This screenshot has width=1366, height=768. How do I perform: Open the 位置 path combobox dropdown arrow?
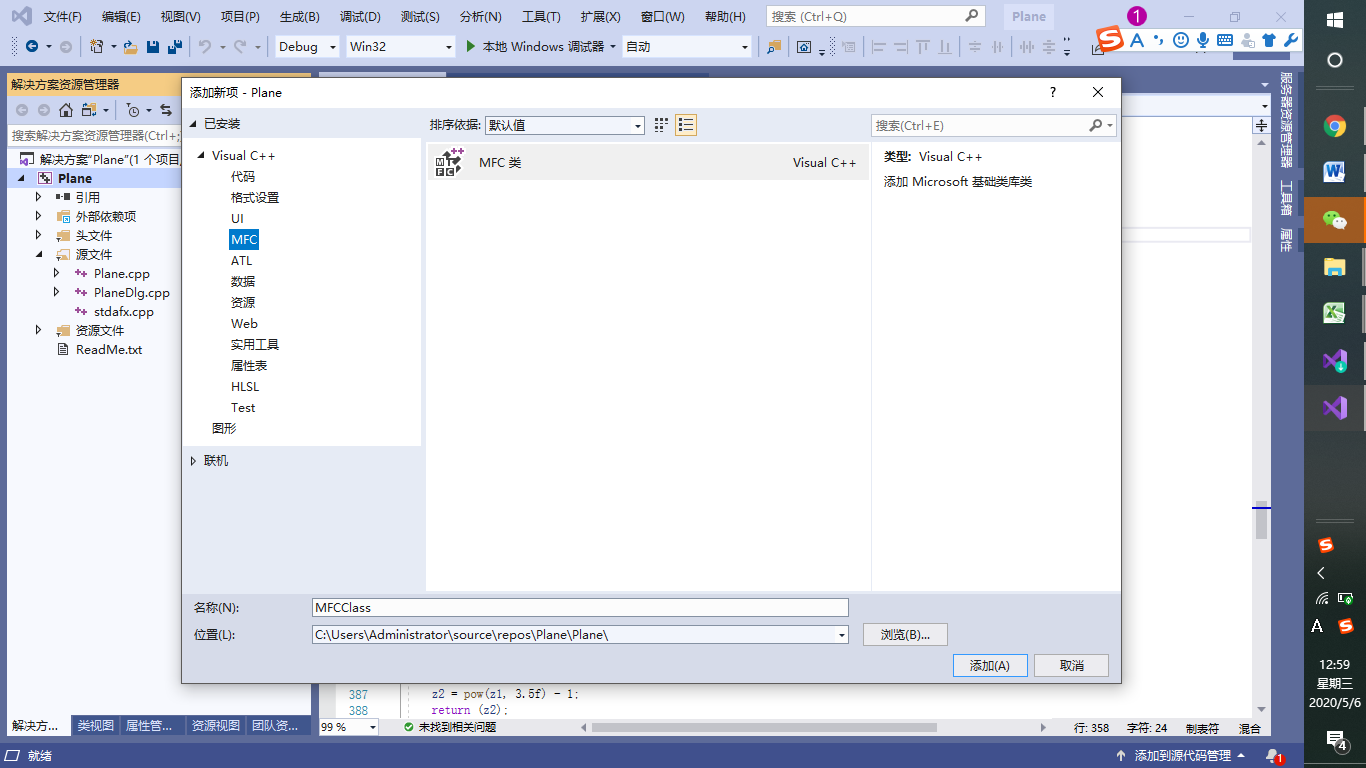point(841,635)
